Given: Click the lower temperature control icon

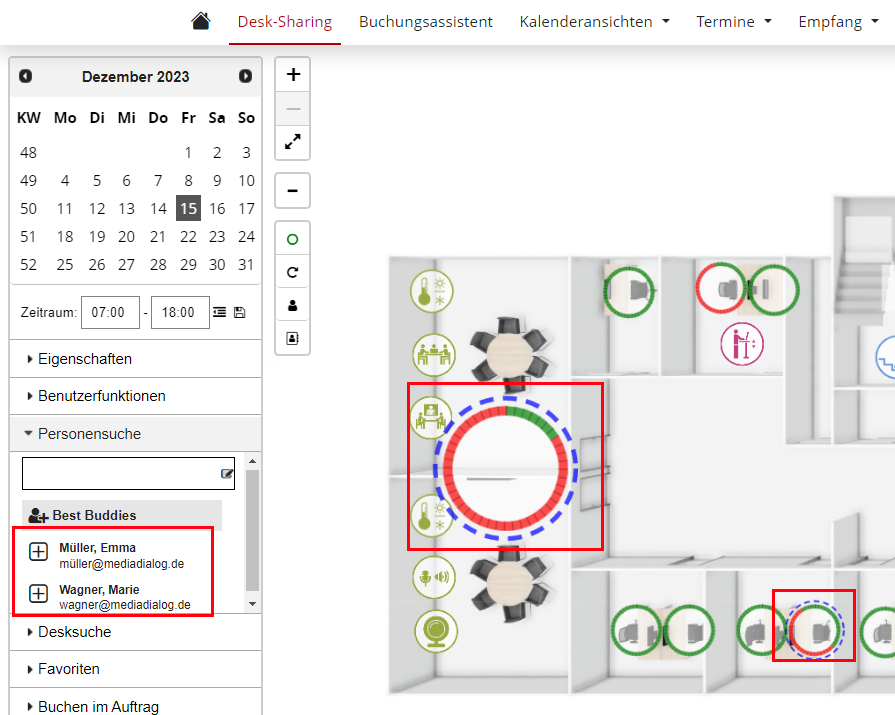Looking at the screenshot, I should click(432, 516).
